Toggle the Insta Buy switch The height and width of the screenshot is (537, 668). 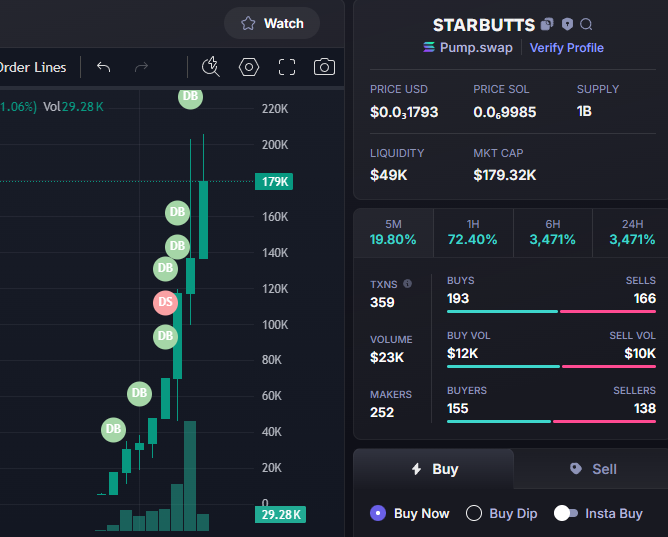pyautogui.click(x=566, y=513)
